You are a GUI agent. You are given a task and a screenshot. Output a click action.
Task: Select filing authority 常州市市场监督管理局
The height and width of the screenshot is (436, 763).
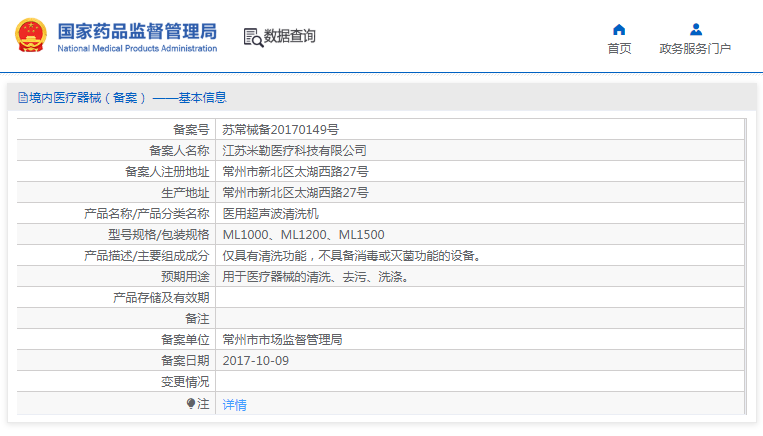[x=282, y=339]
